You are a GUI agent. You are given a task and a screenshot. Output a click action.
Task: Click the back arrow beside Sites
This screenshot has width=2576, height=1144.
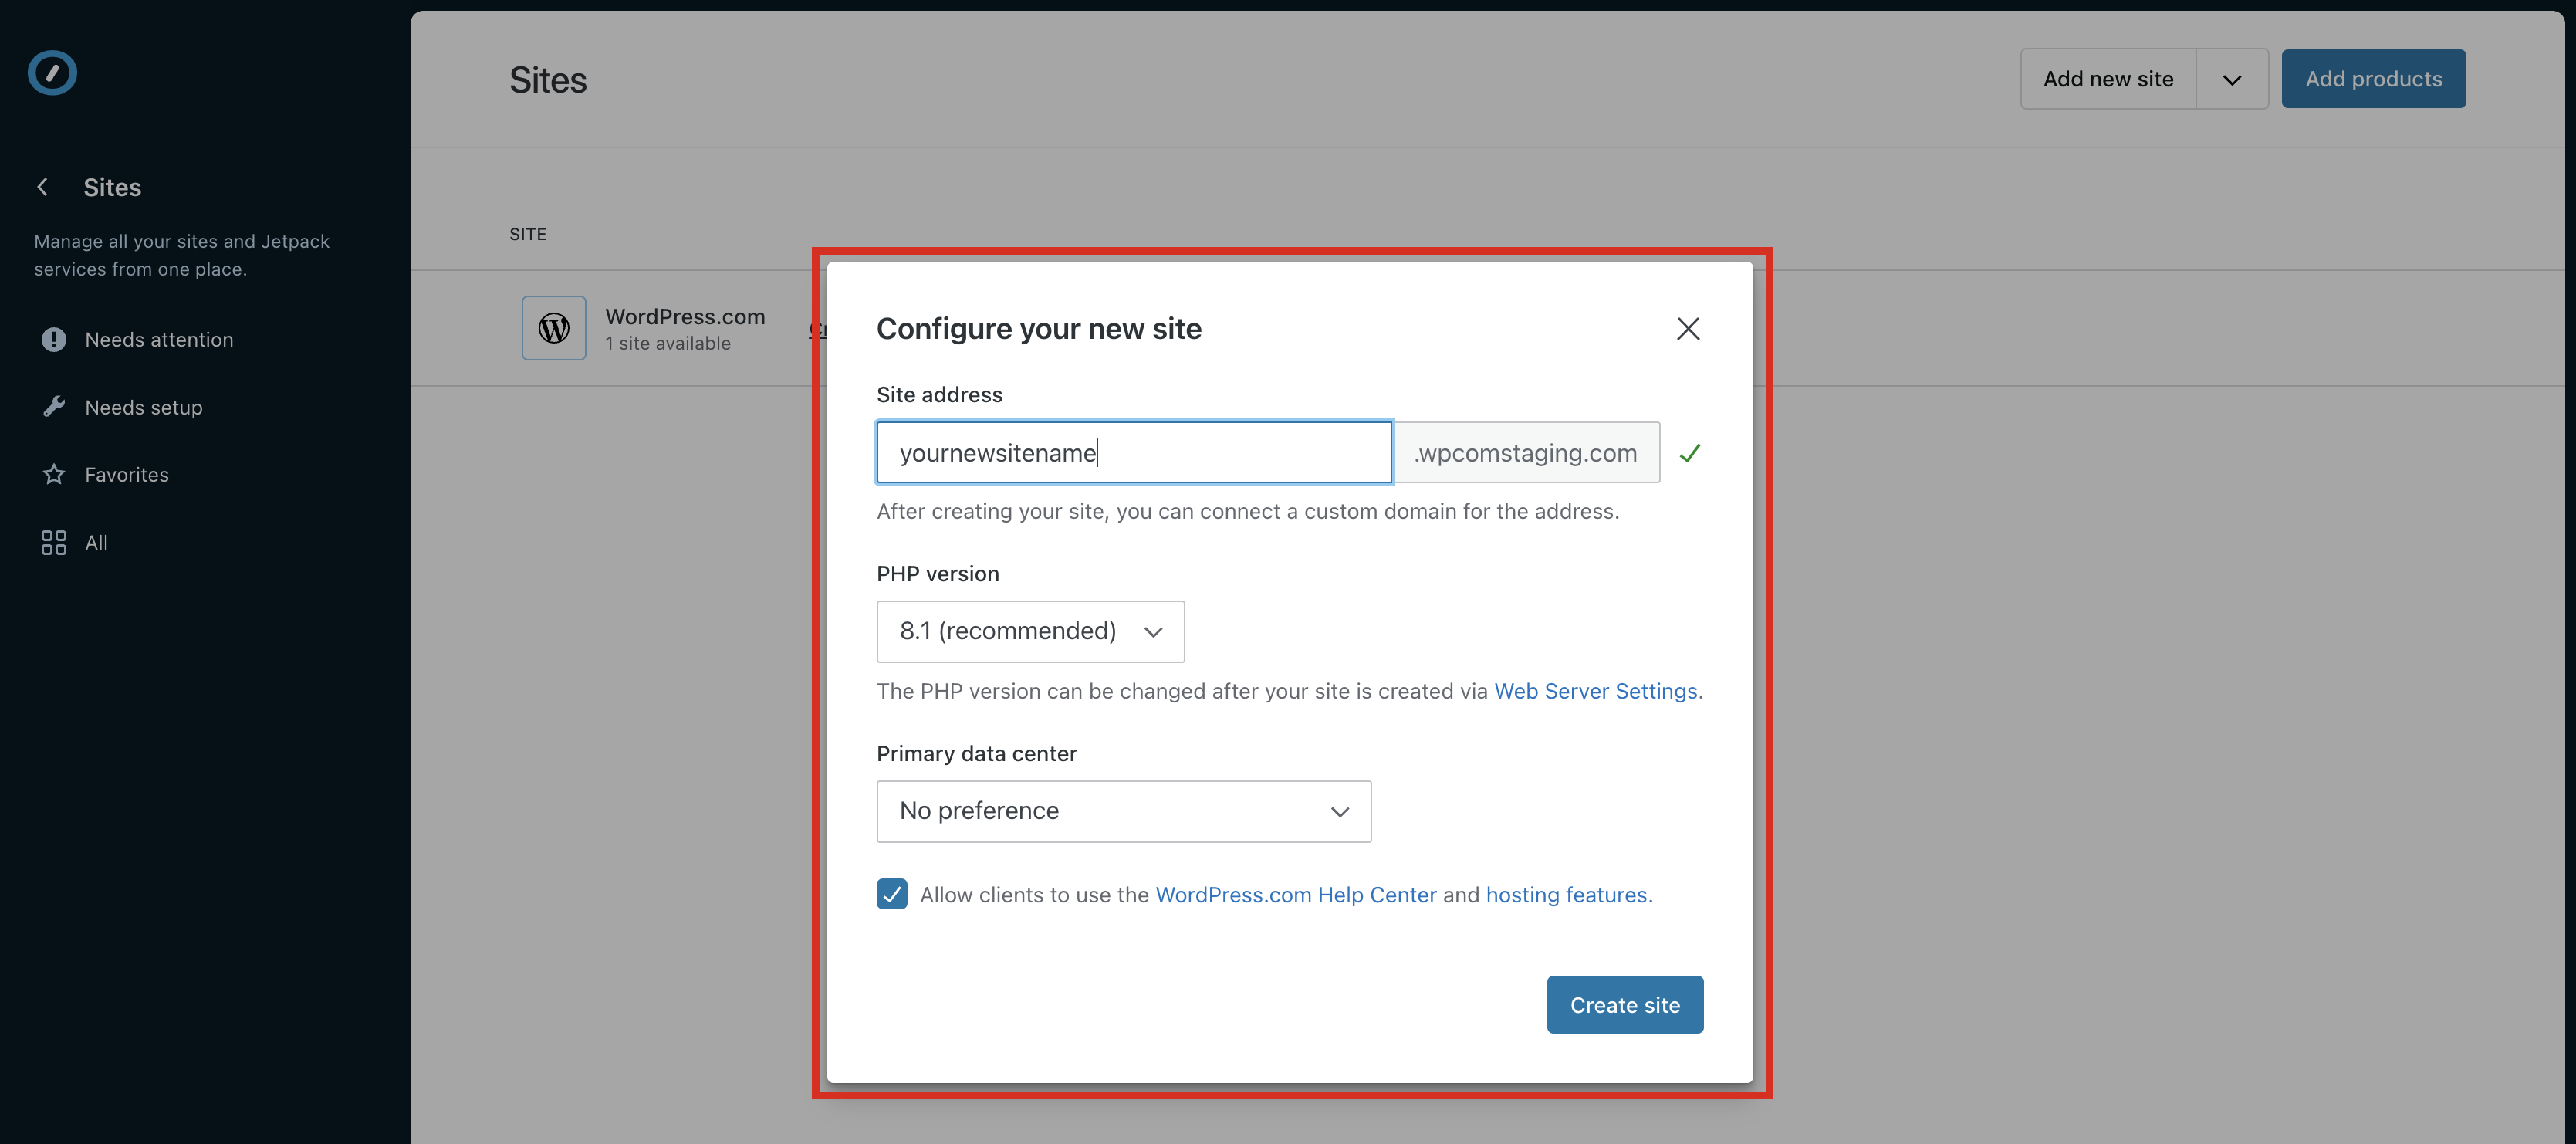point(41,187)
